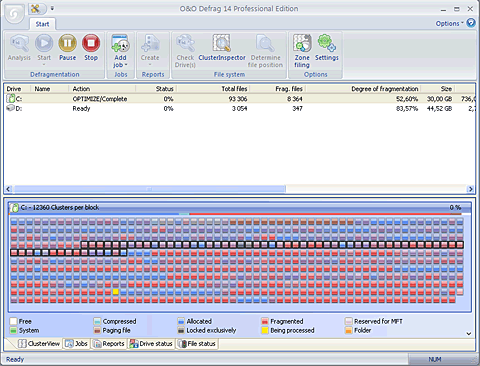480x366 pixels.
Task: Click the System legend green swatch
Action: pyautogui.click(x=13, y=330)
